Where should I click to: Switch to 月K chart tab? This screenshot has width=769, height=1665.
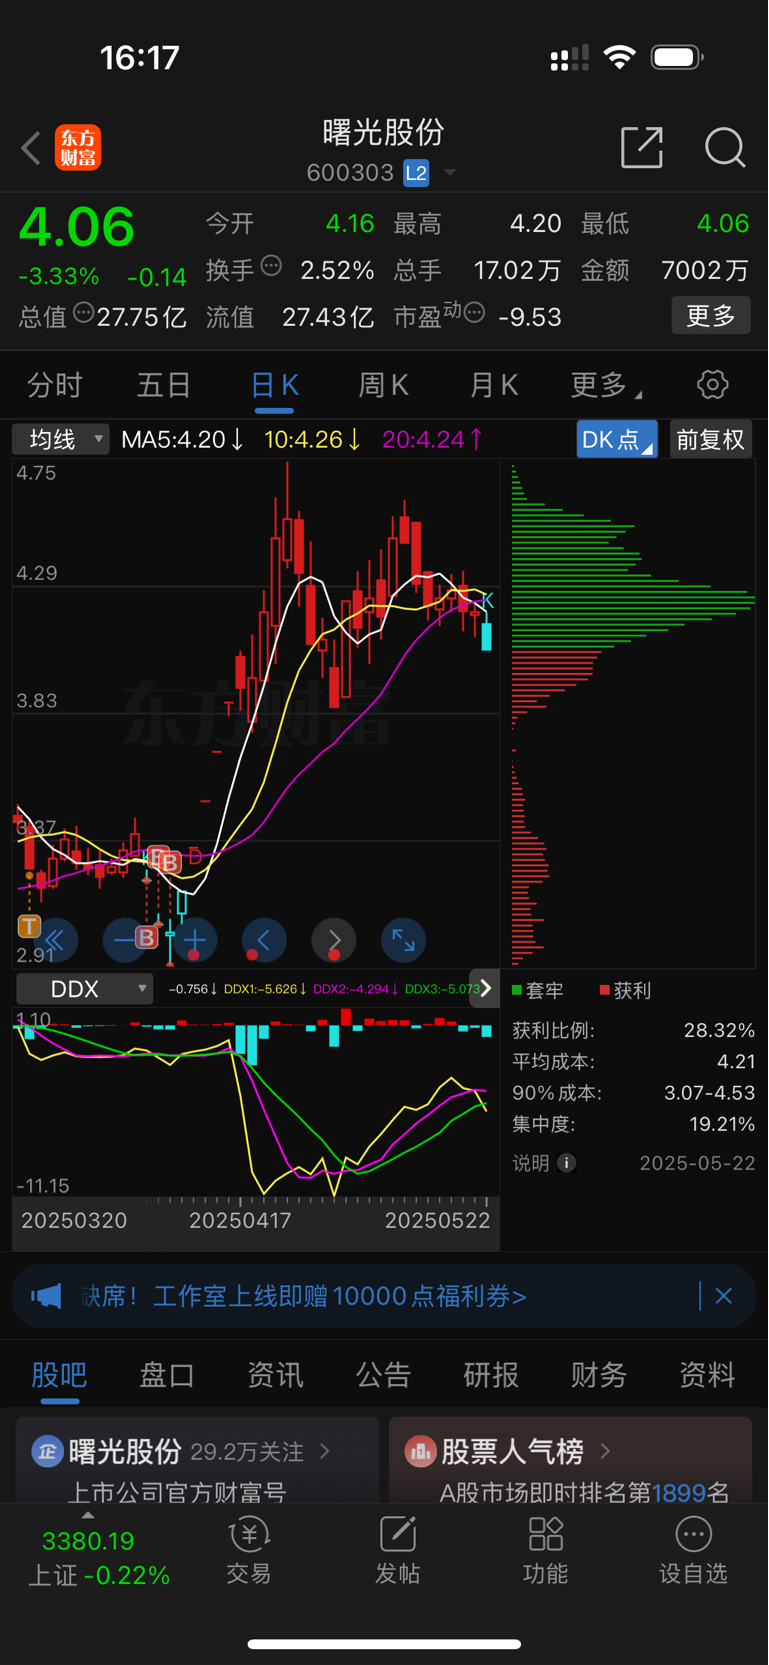click(x=494, y=385)
